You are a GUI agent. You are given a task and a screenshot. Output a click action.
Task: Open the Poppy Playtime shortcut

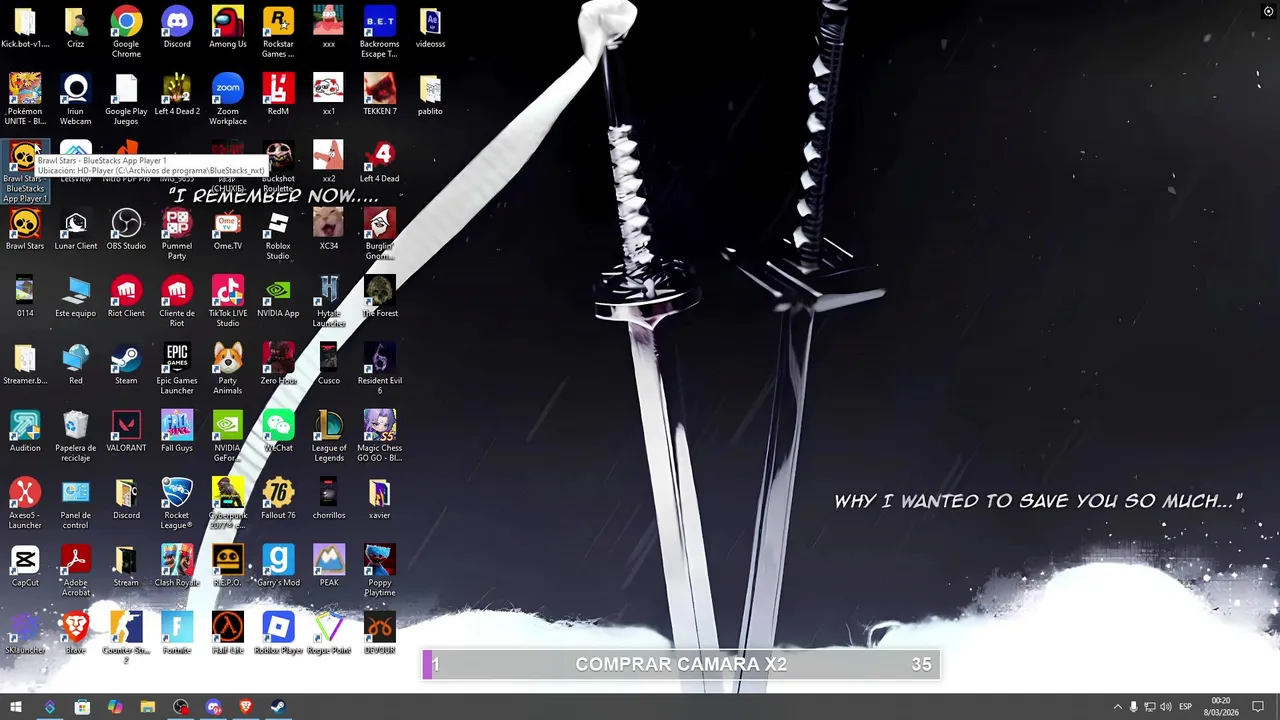pos(380,569)
